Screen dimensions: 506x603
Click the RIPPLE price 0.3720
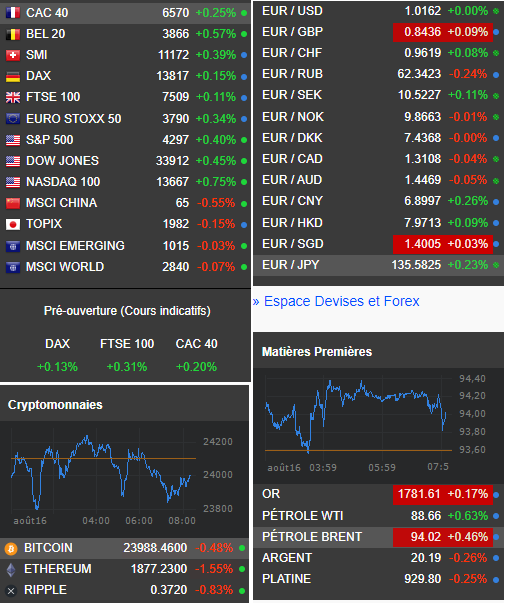(x=169, y=590)
